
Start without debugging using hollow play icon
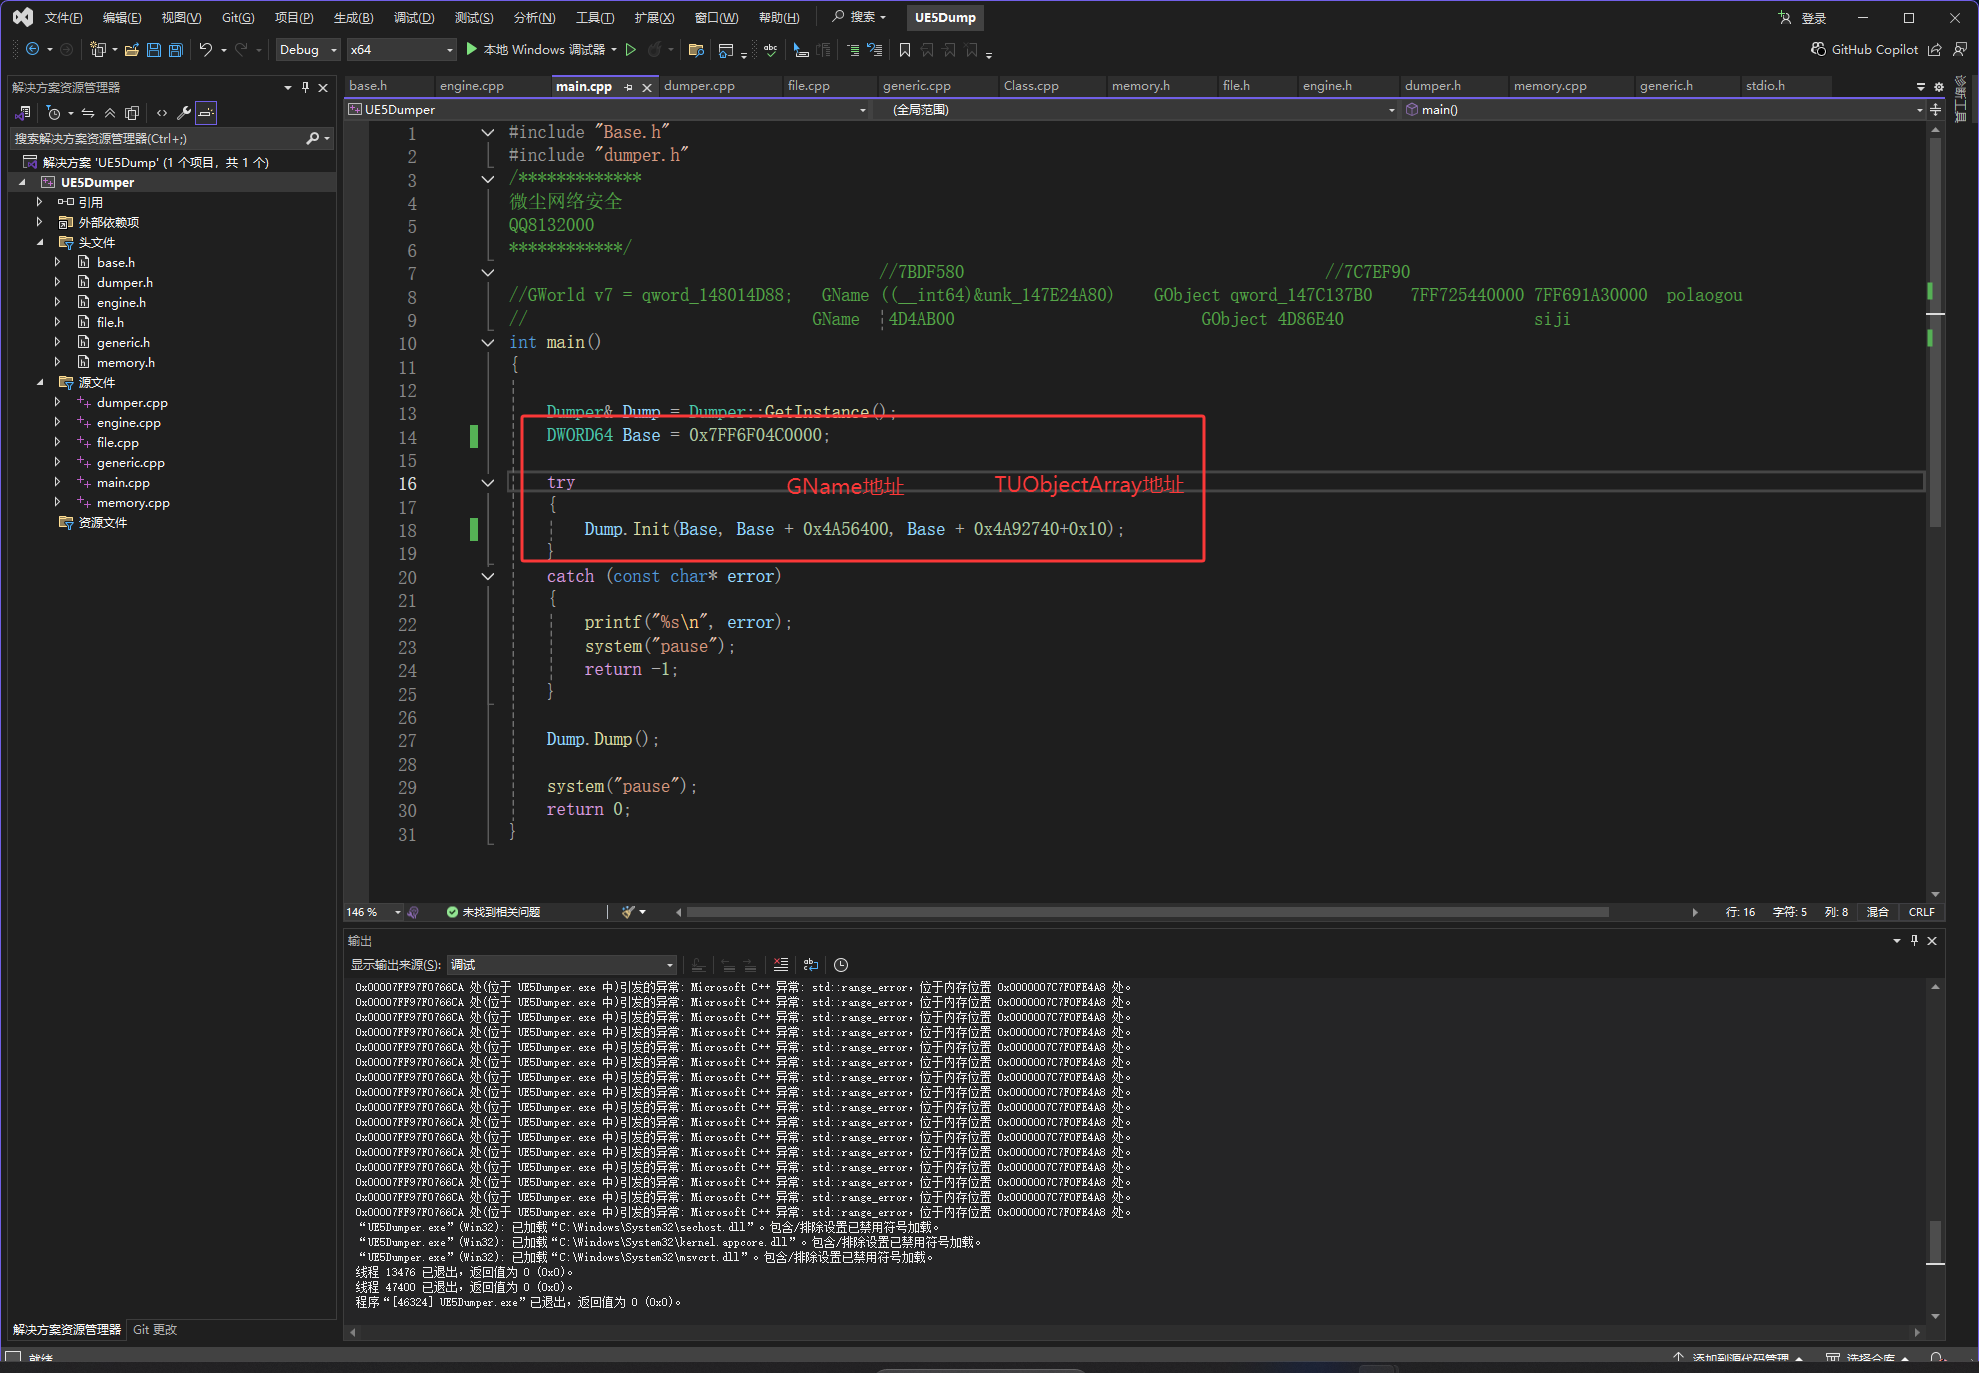631,50
